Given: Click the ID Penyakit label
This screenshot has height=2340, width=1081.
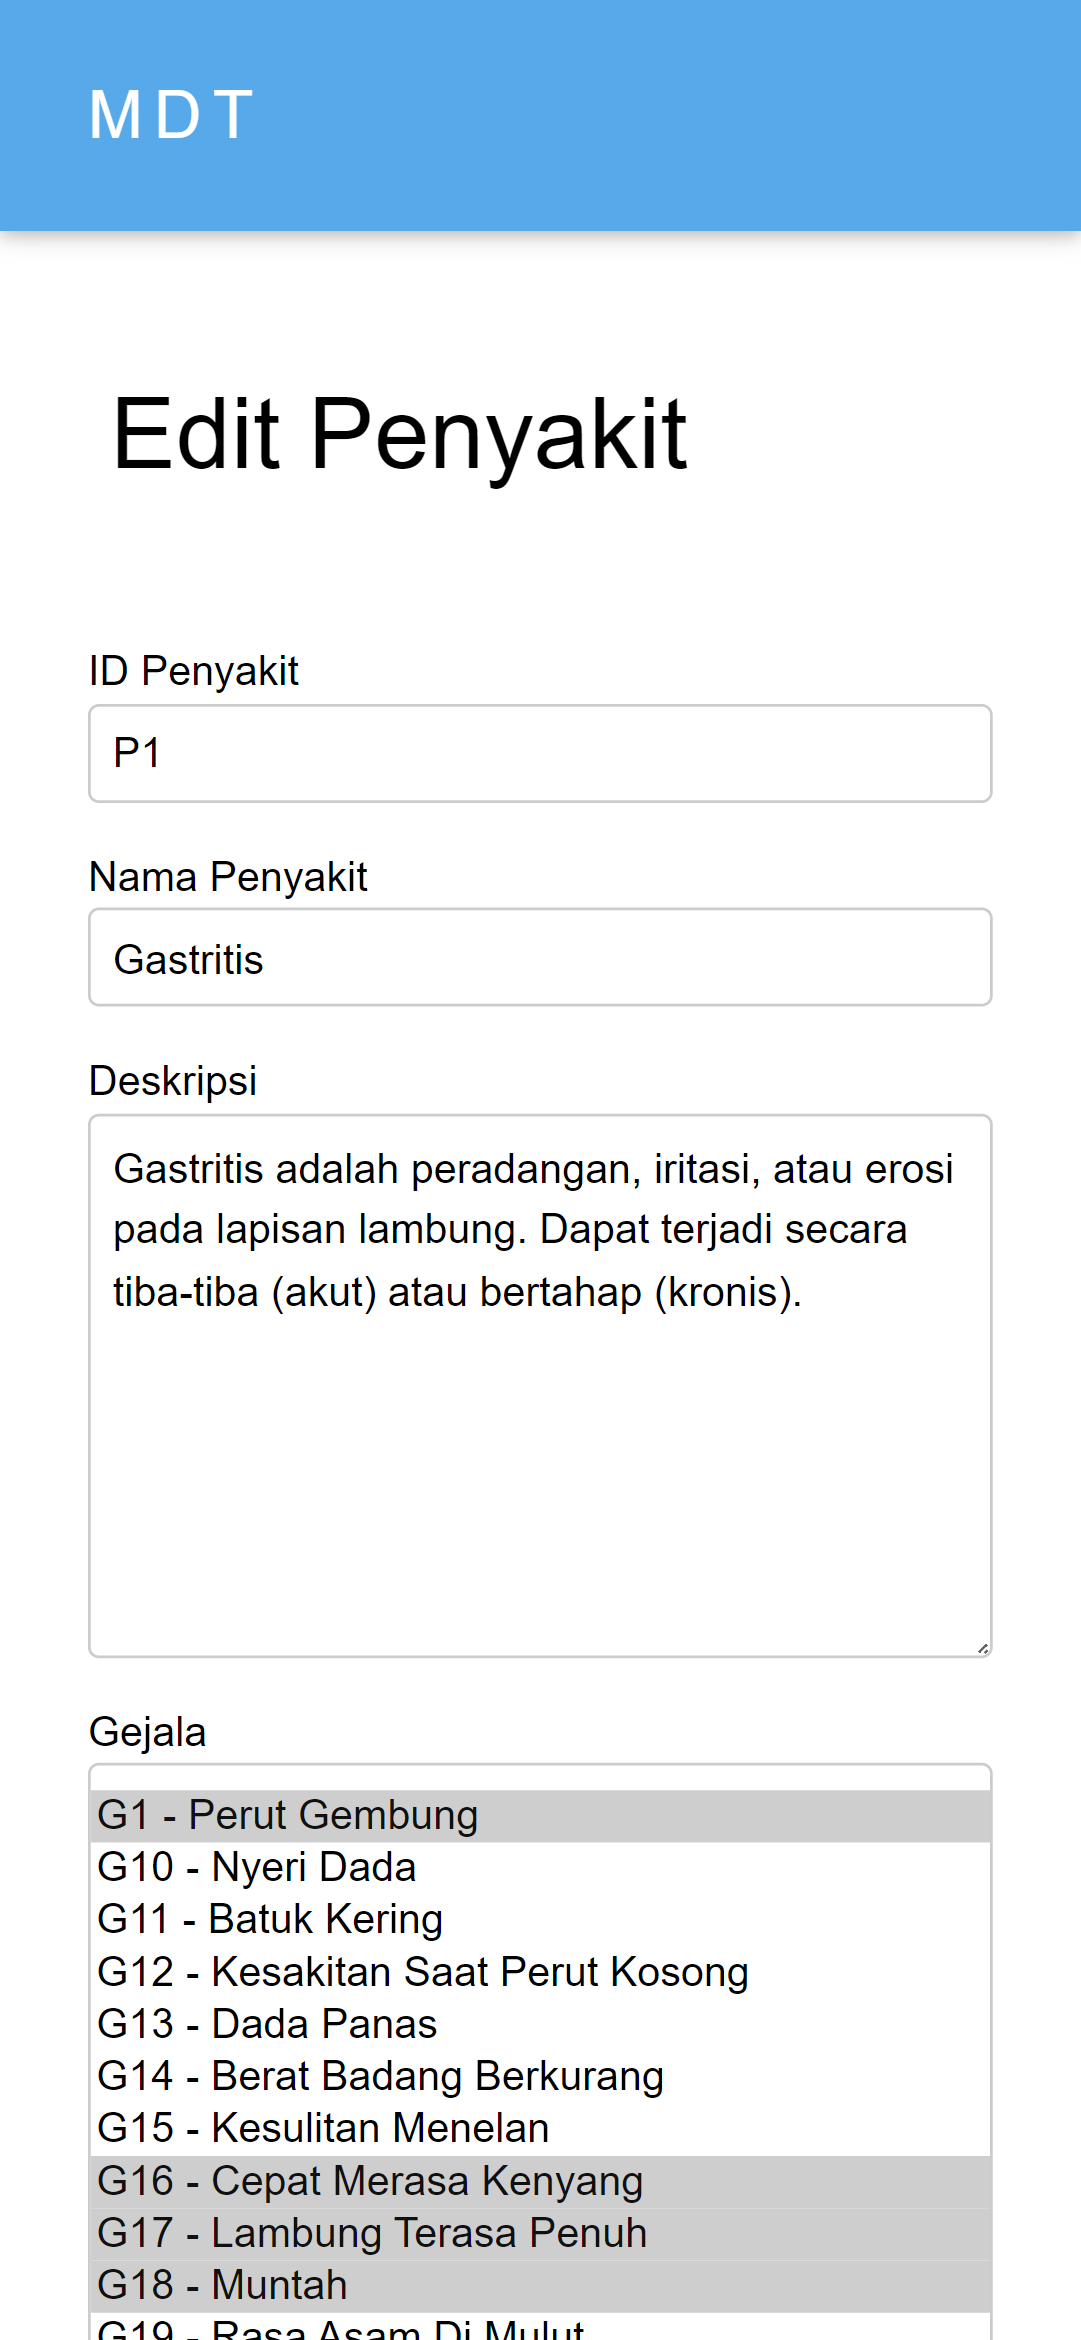Looking at the screenshot, I should point(193,671).
